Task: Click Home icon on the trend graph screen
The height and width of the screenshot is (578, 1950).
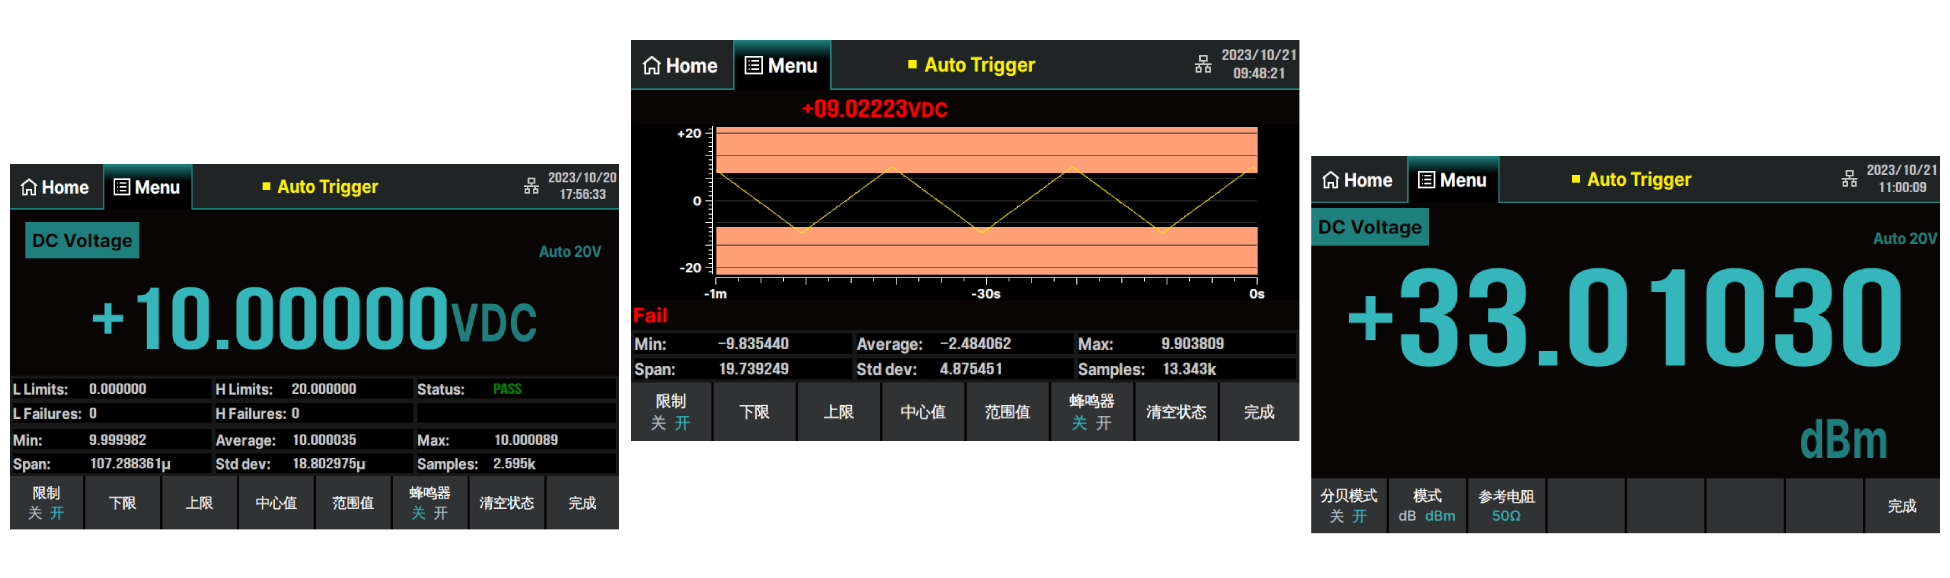Action: (652, 66)
